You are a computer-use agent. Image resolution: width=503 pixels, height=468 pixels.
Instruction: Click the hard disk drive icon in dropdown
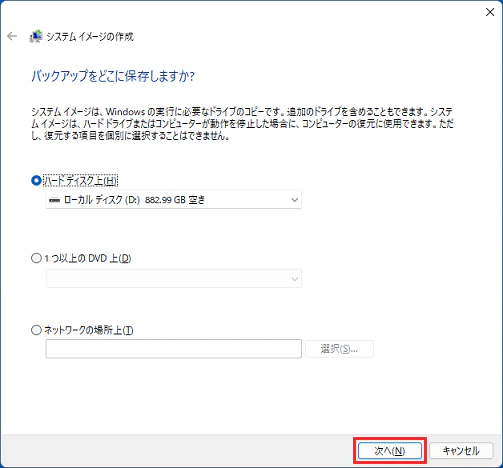click(54, 200)
